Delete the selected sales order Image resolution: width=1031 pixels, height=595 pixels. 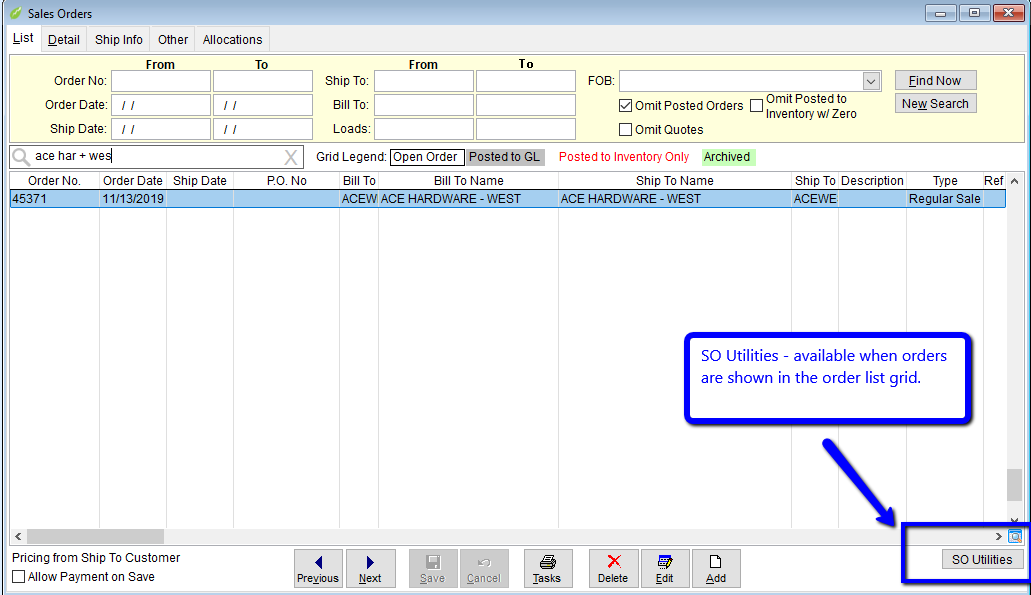(613, 568)
